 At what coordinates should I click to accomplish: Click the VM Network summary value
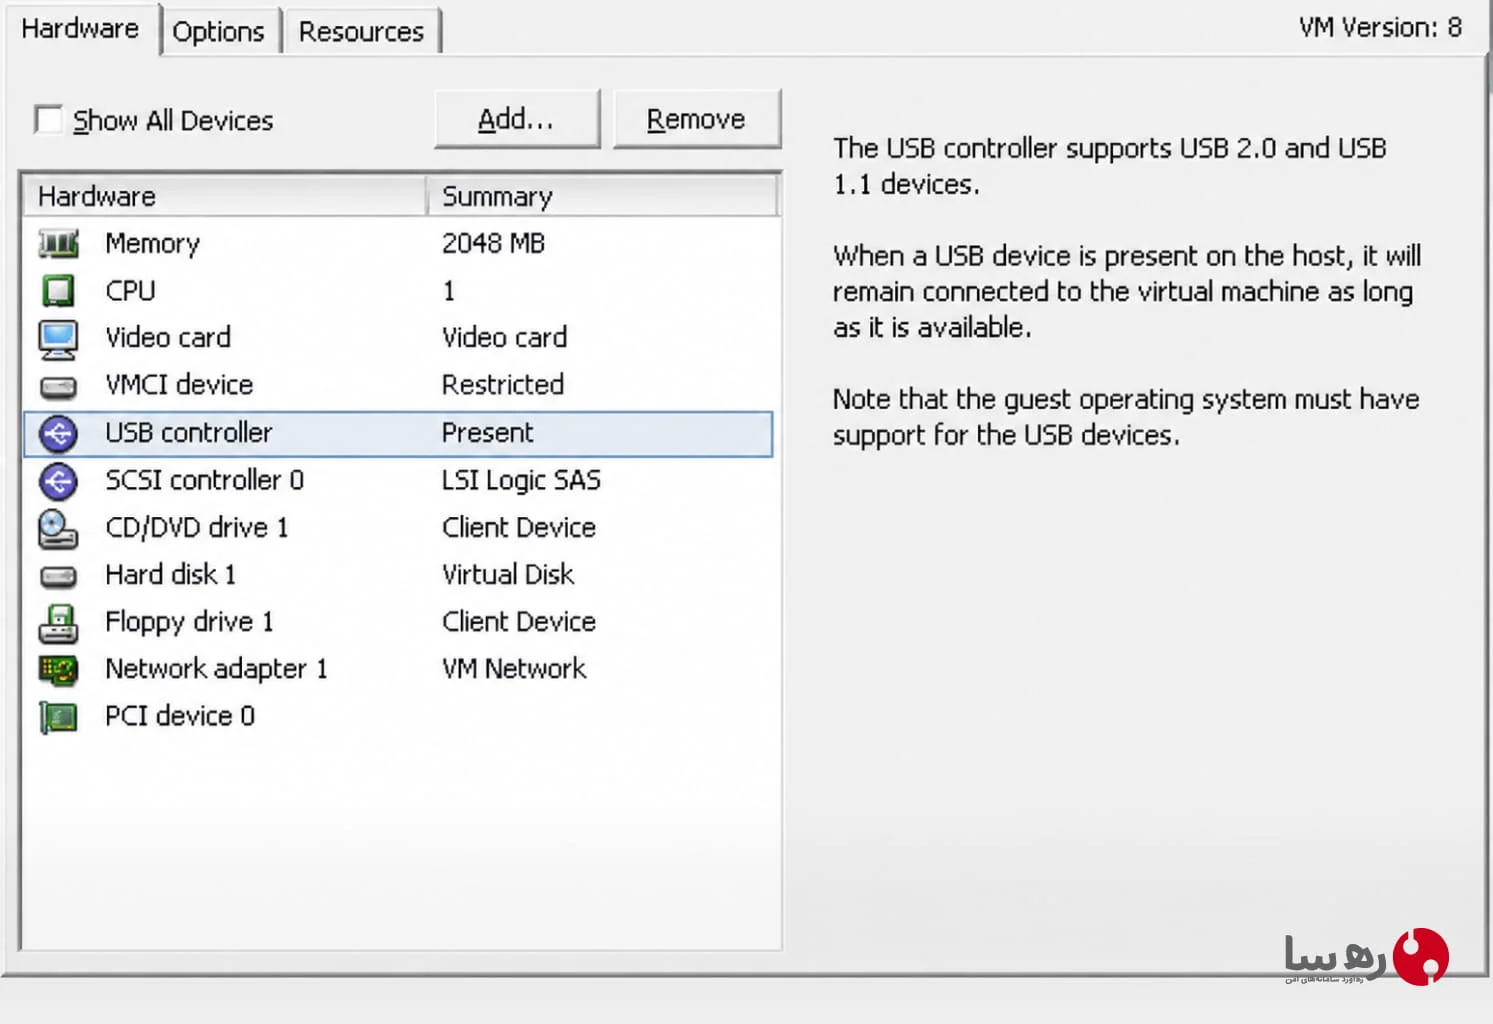pos(514,668)
